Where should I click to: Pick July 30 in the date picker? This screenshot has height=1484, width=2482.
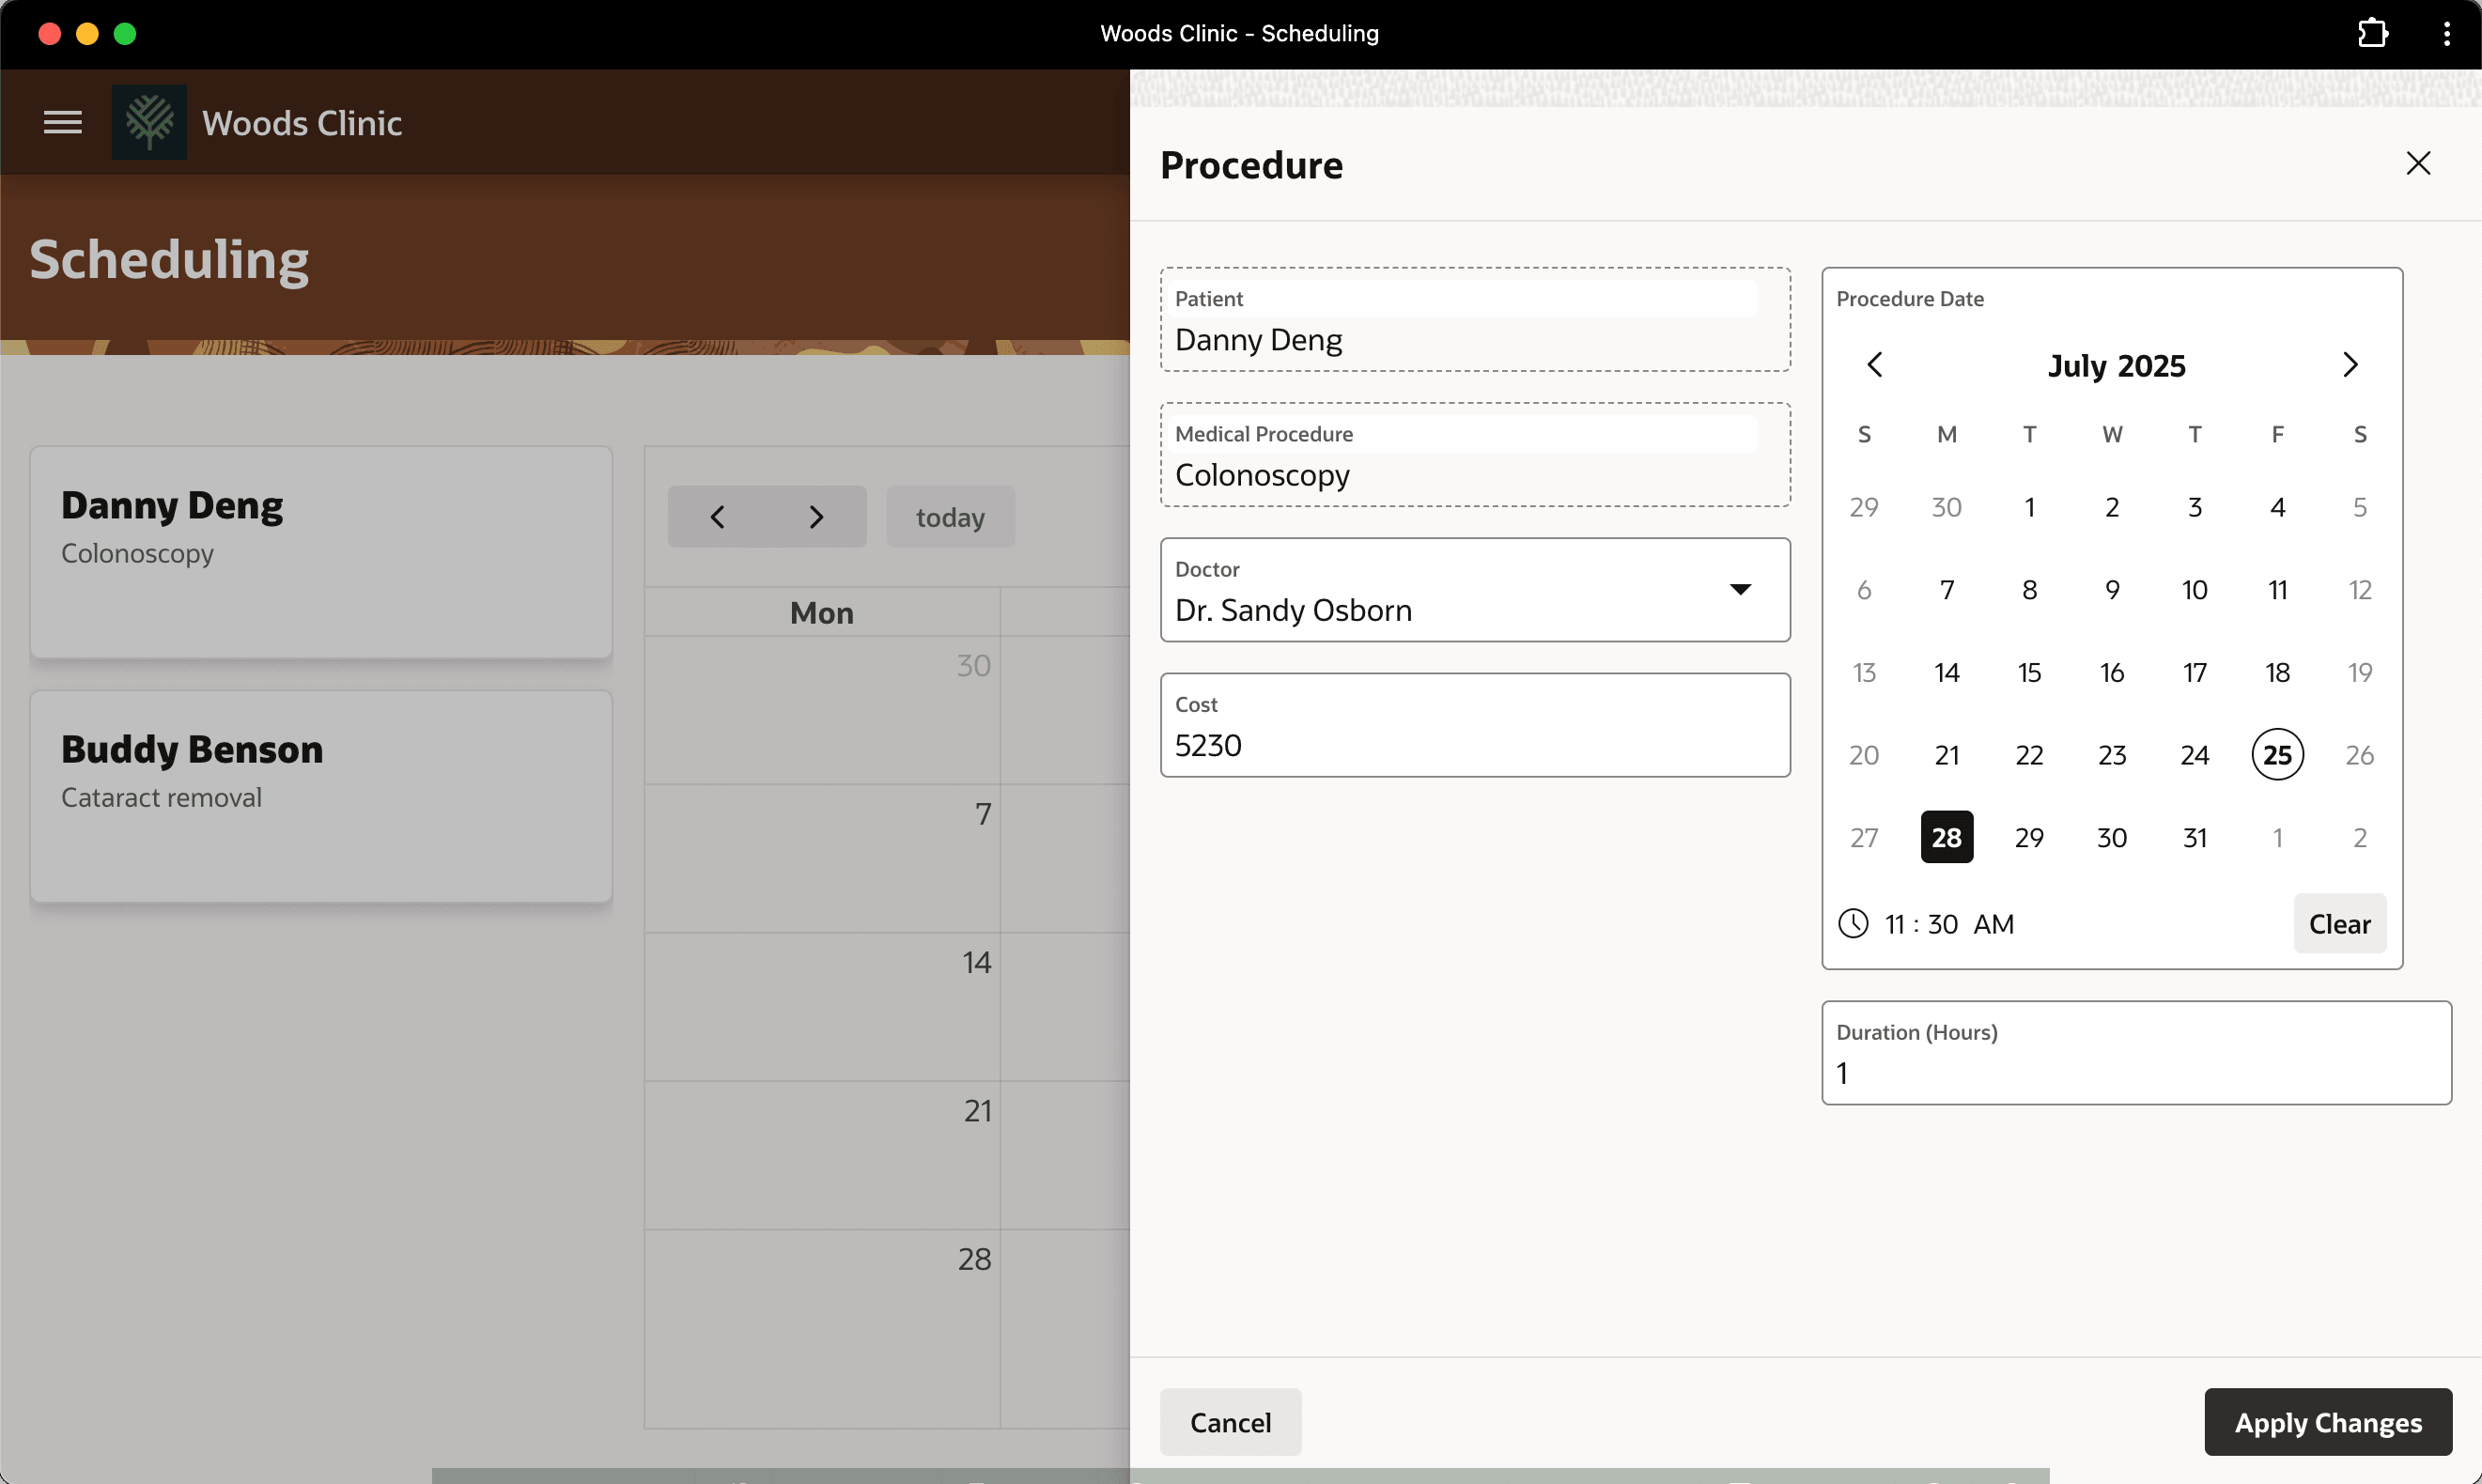click(2111, 837)
